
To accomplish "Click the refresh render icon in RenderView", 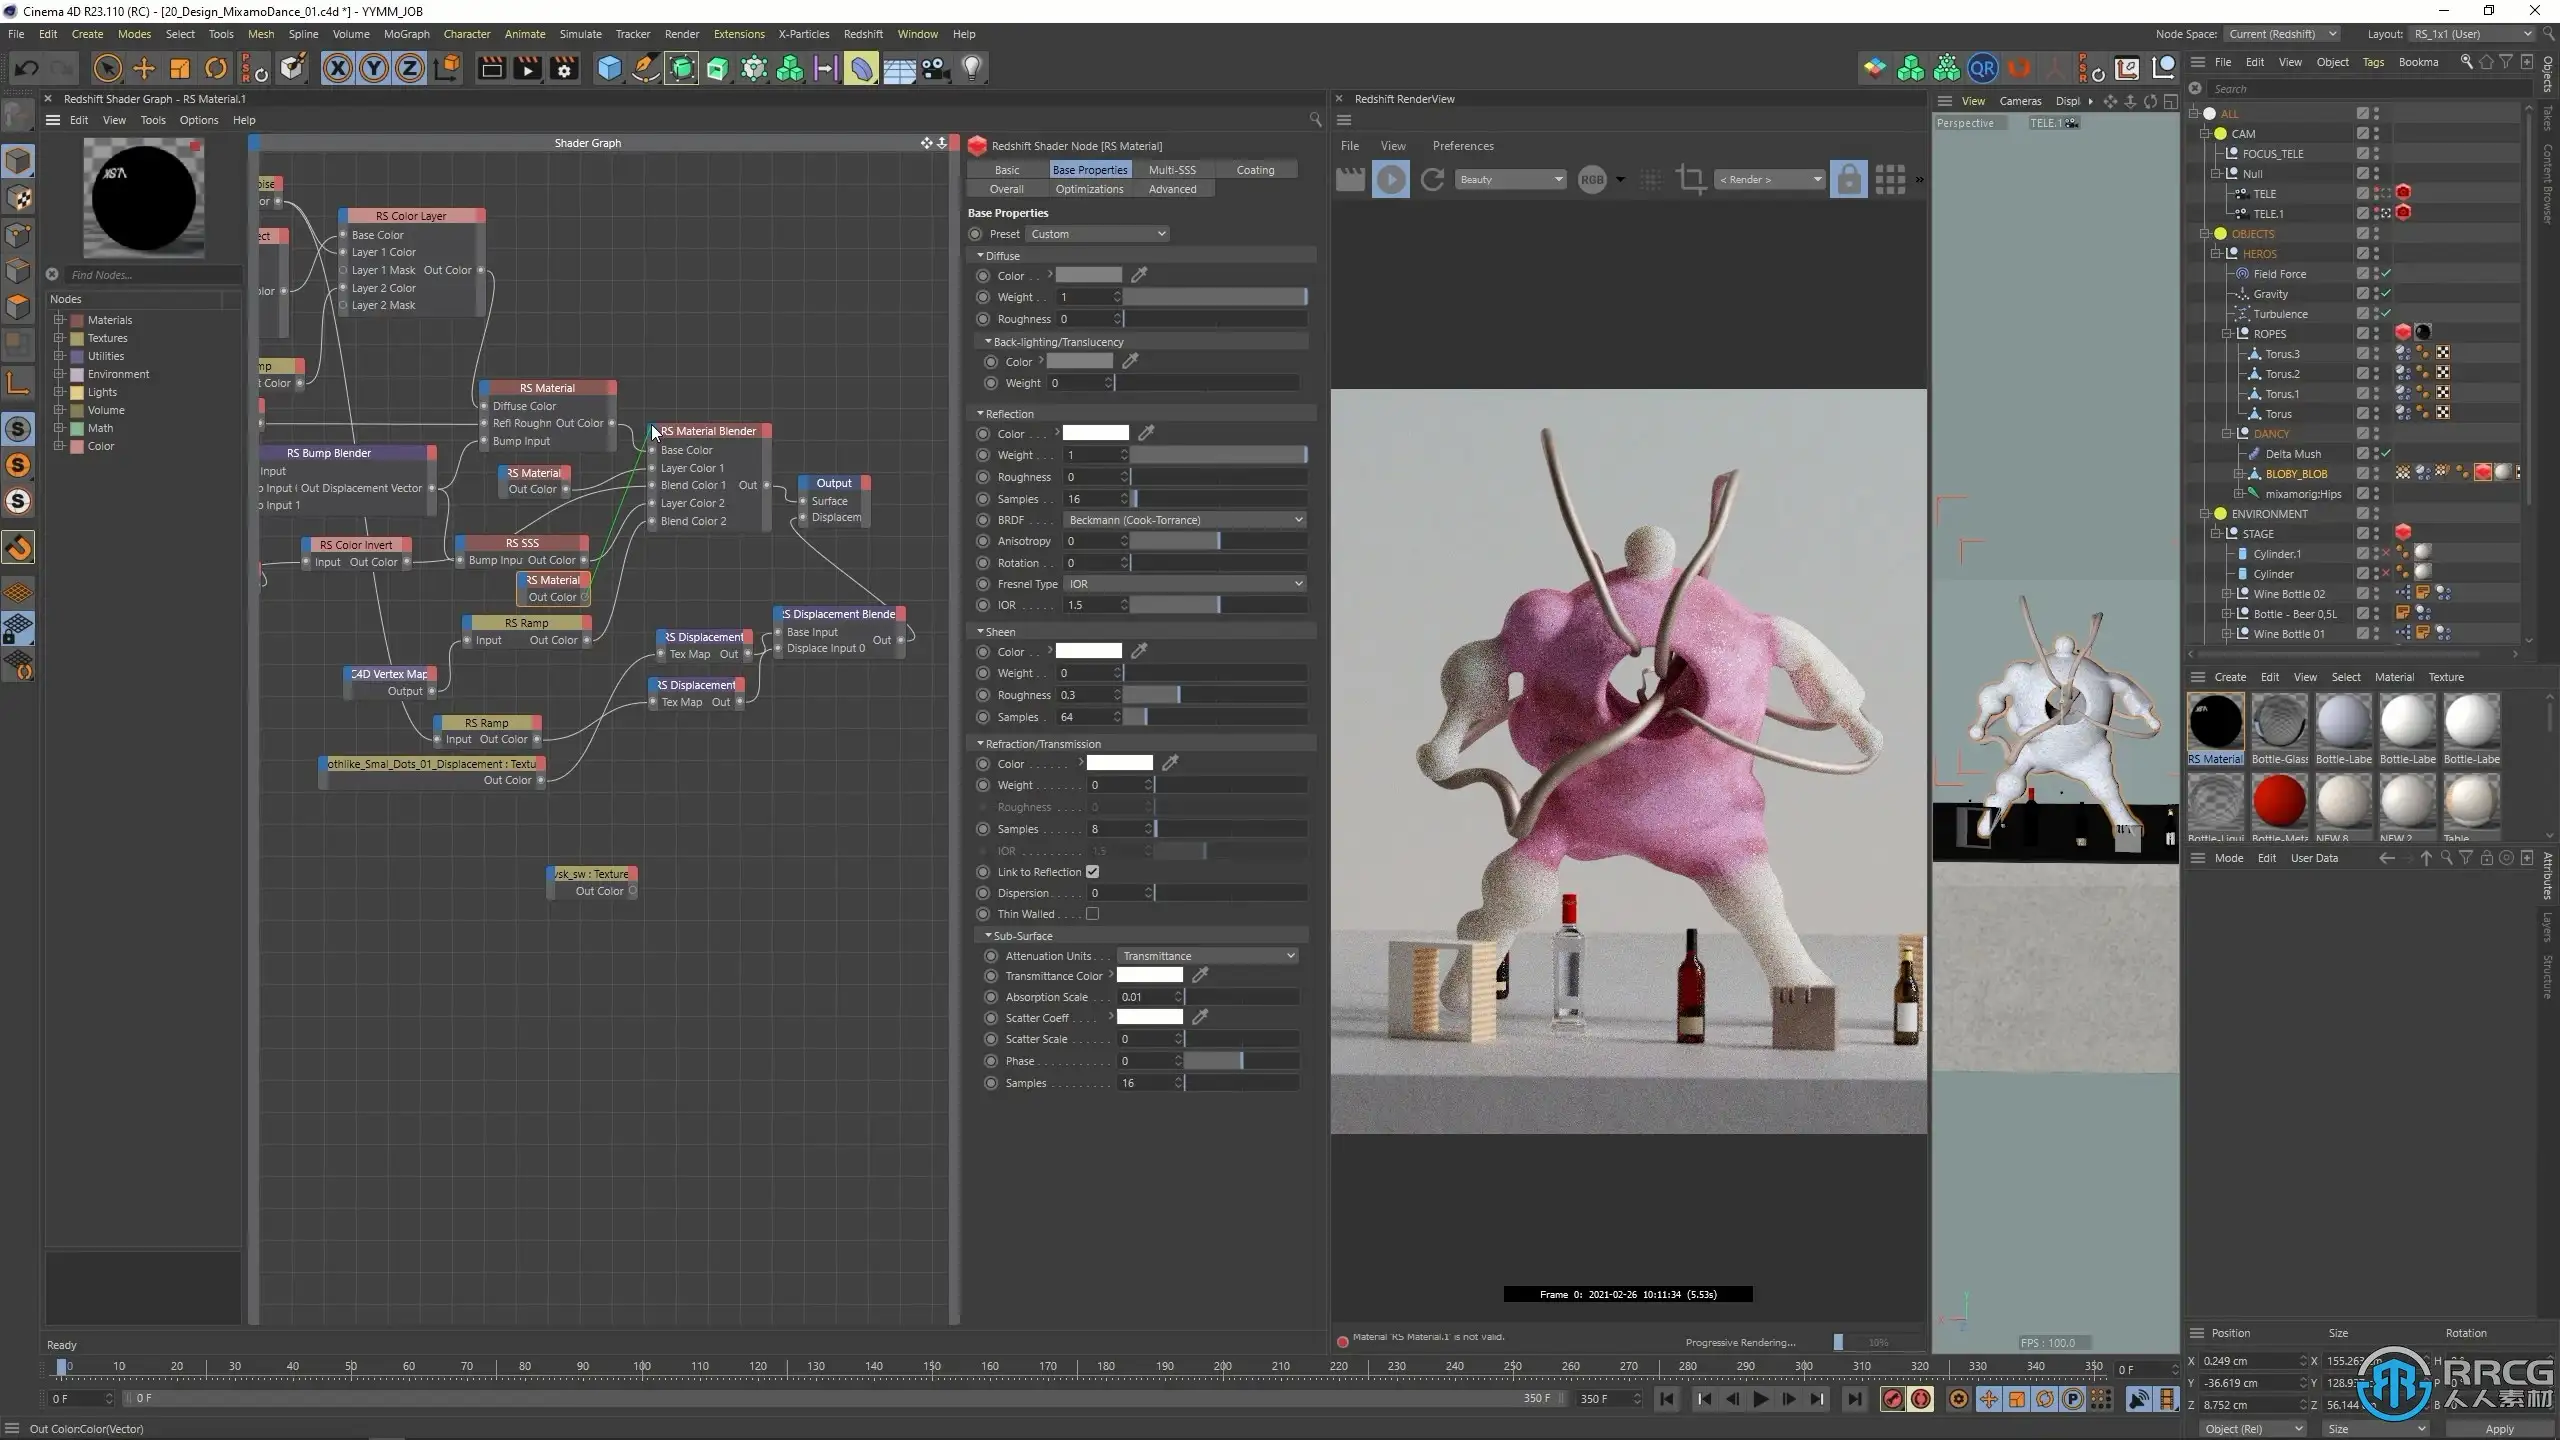I will pyautogui.click(x=1432, y=180).
